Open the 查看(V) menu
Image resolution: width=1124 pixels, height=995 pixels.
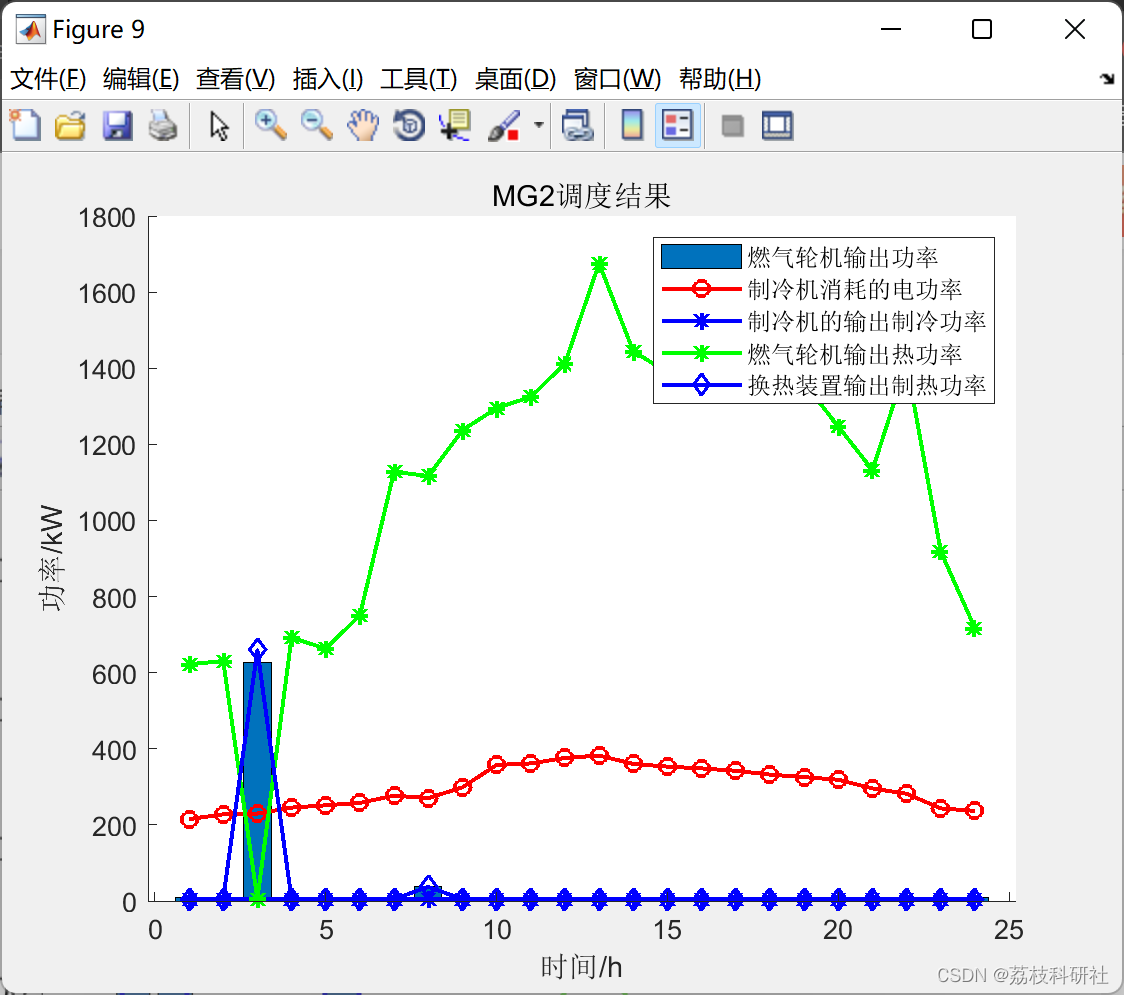pos(235,79)
